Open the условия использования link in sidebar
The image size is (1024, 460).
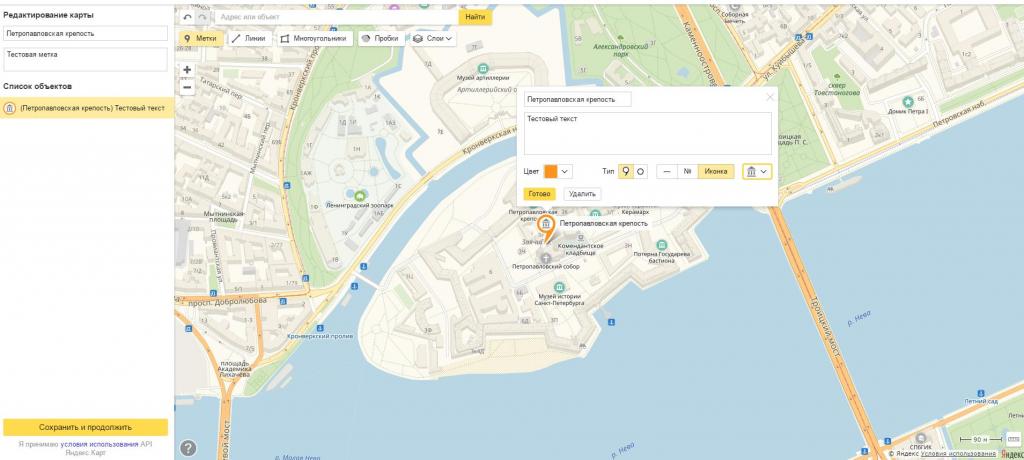pos(99,444)
